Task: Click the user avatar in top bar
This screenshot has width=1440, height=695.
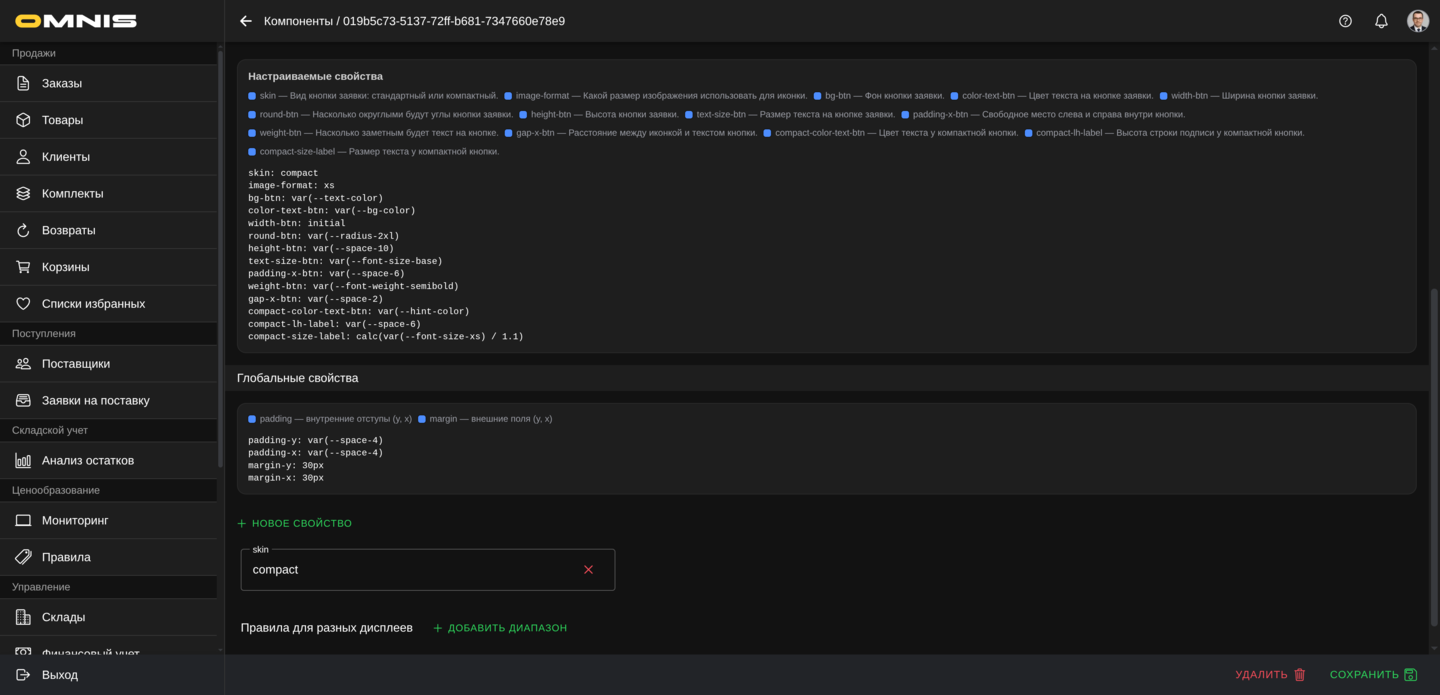Action: 1417,21
